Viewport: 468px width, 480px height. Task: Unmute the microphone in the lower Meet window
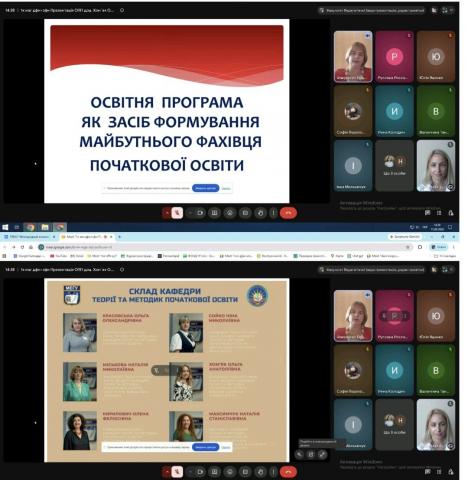[177, 472]
